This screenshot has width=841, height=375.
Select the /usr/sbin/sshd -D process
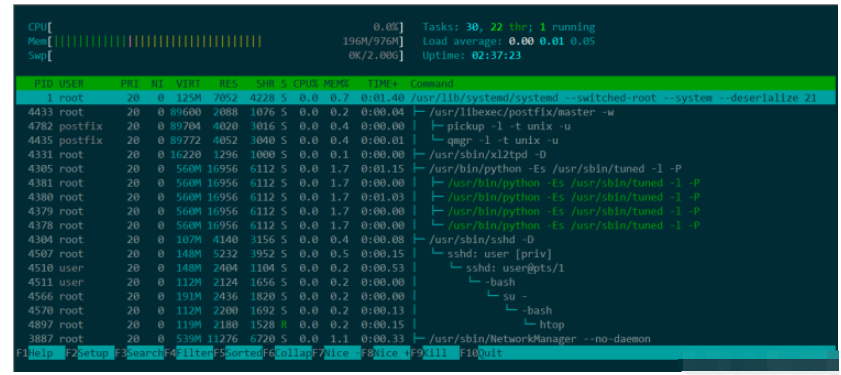[x=426, y=240]
